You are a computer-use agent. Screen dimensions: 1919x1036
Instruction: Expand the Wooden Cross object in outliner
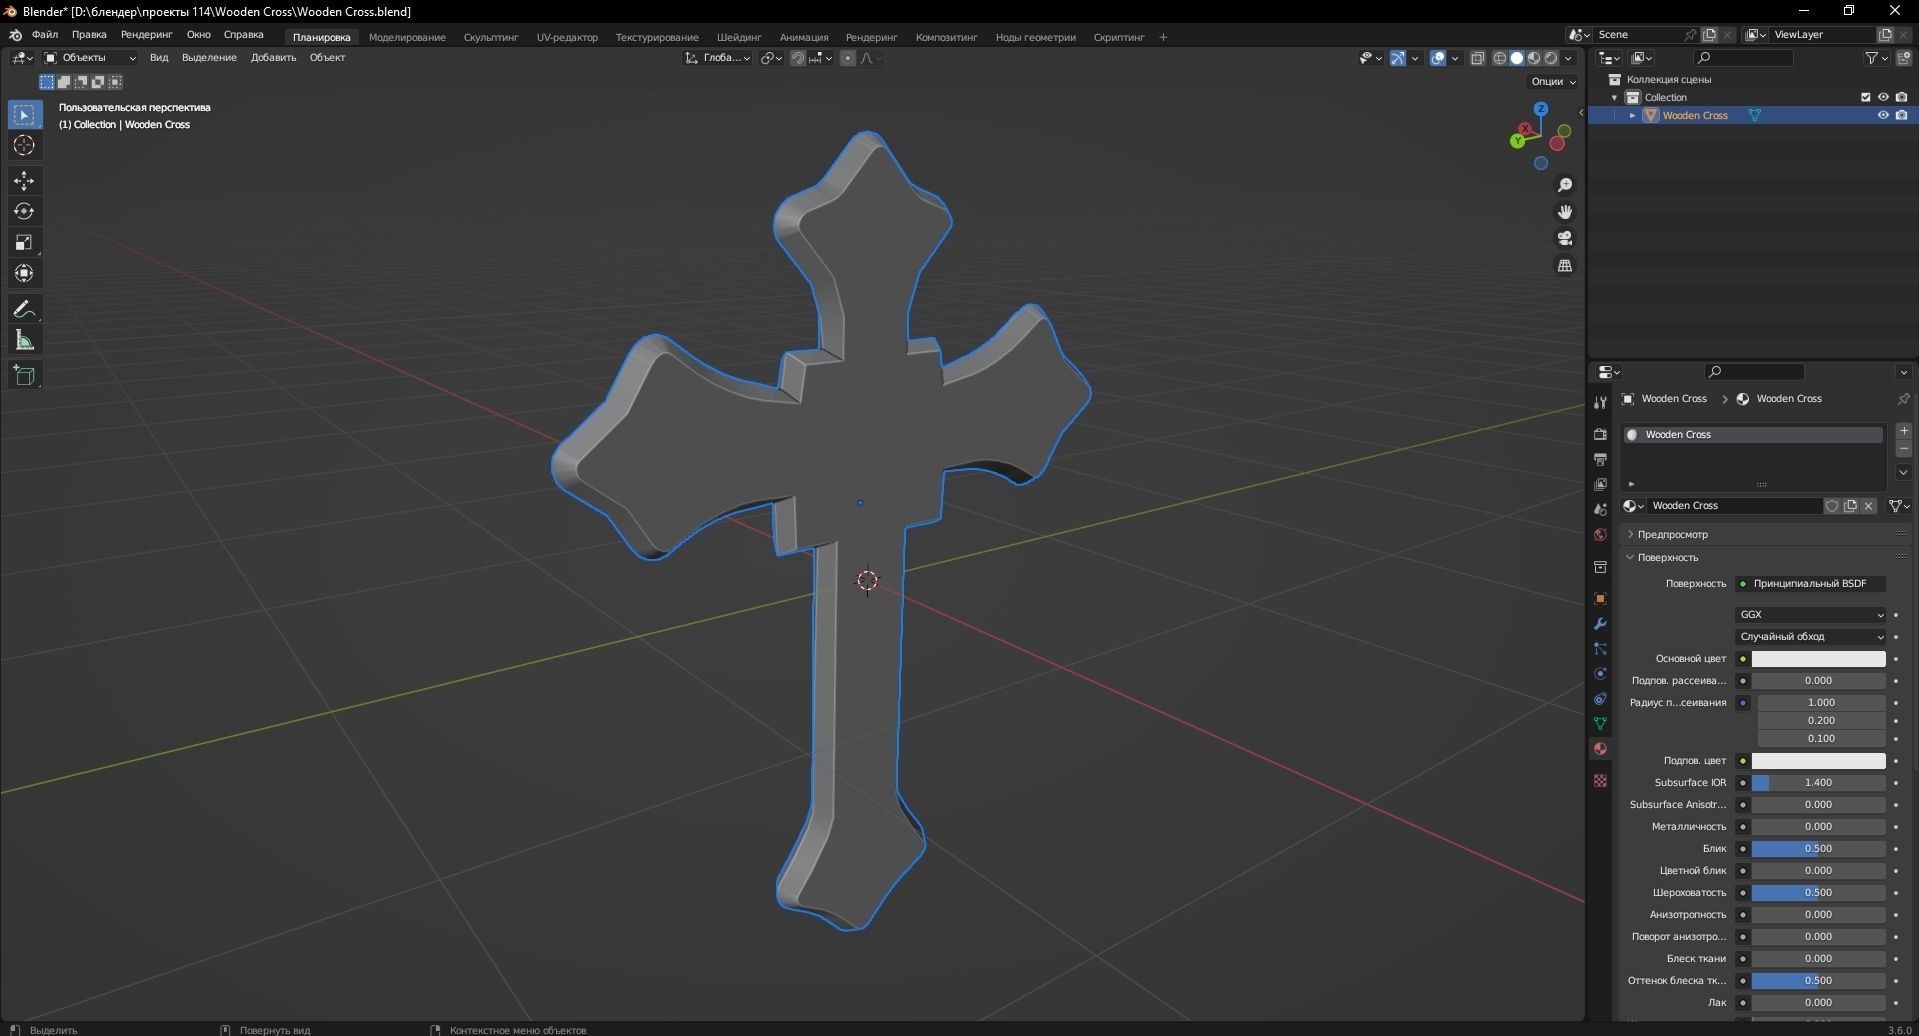pos(1632,115)
